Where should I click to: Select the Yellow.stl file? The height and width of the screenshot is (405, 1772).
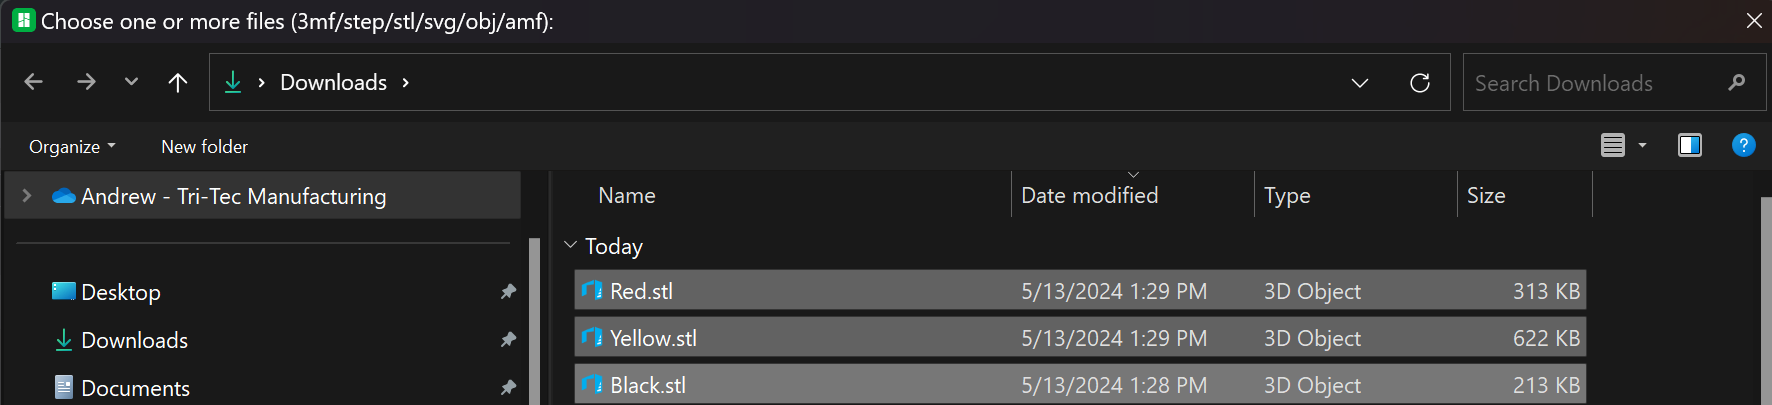click(654, 338)
